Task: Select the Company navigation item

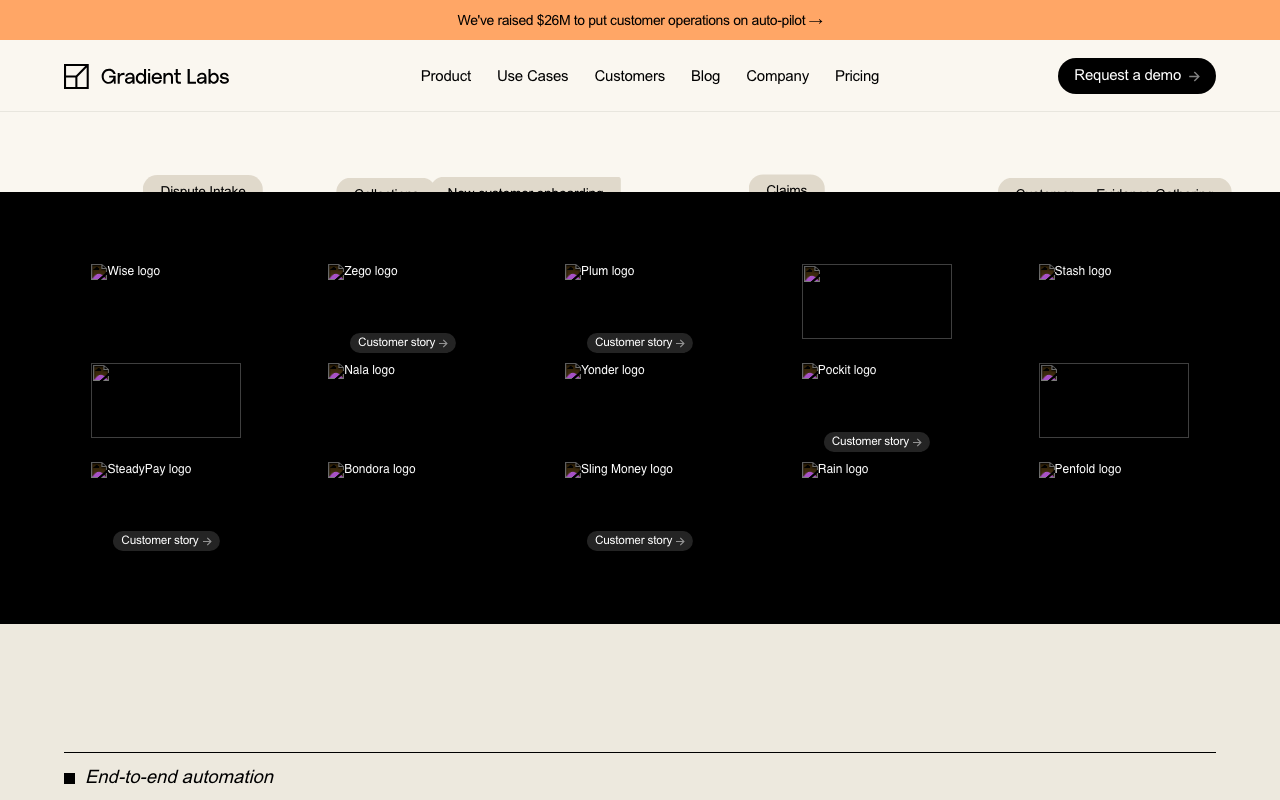Action: 778,76
